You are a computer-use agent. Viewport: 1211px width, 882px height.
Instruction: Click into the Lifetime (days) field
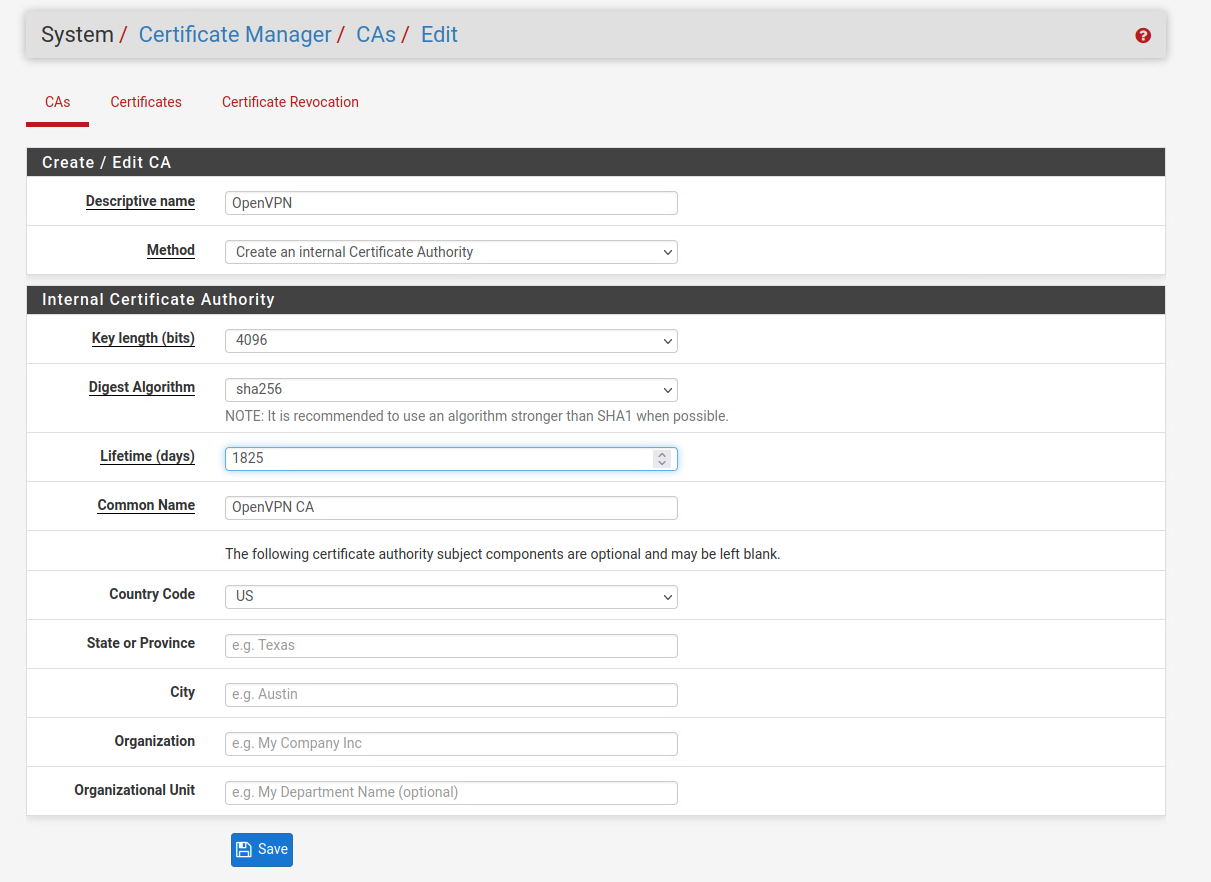451,458
